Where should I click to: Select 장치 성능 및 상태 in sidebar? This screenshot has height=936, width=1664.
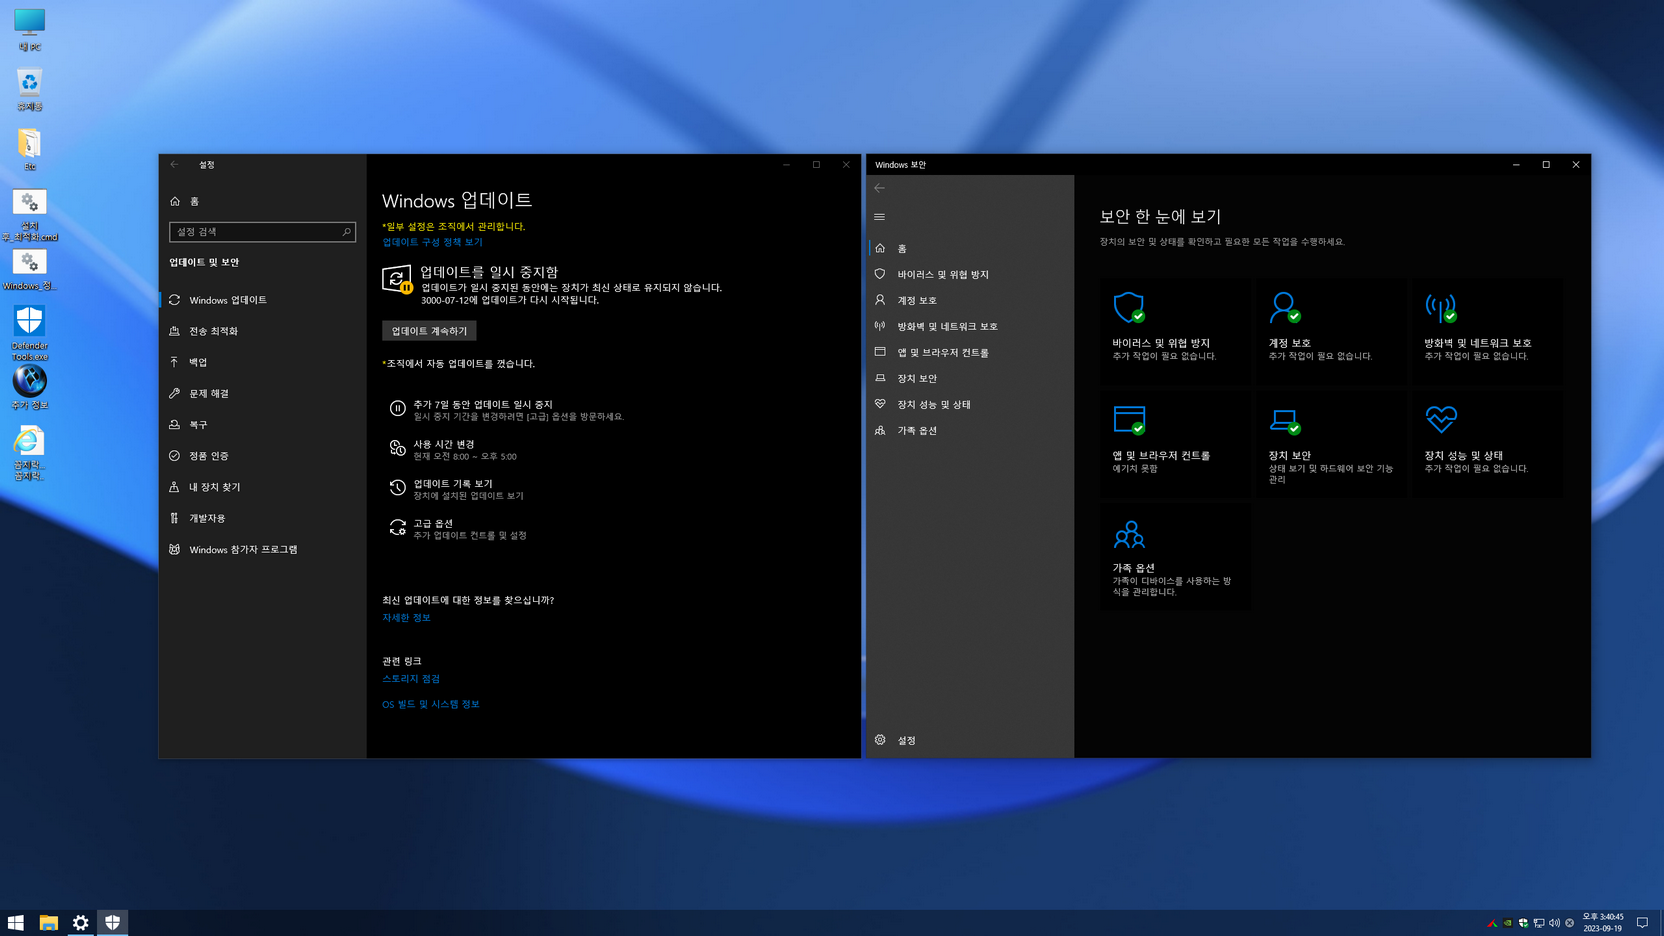tap(970, 404)
